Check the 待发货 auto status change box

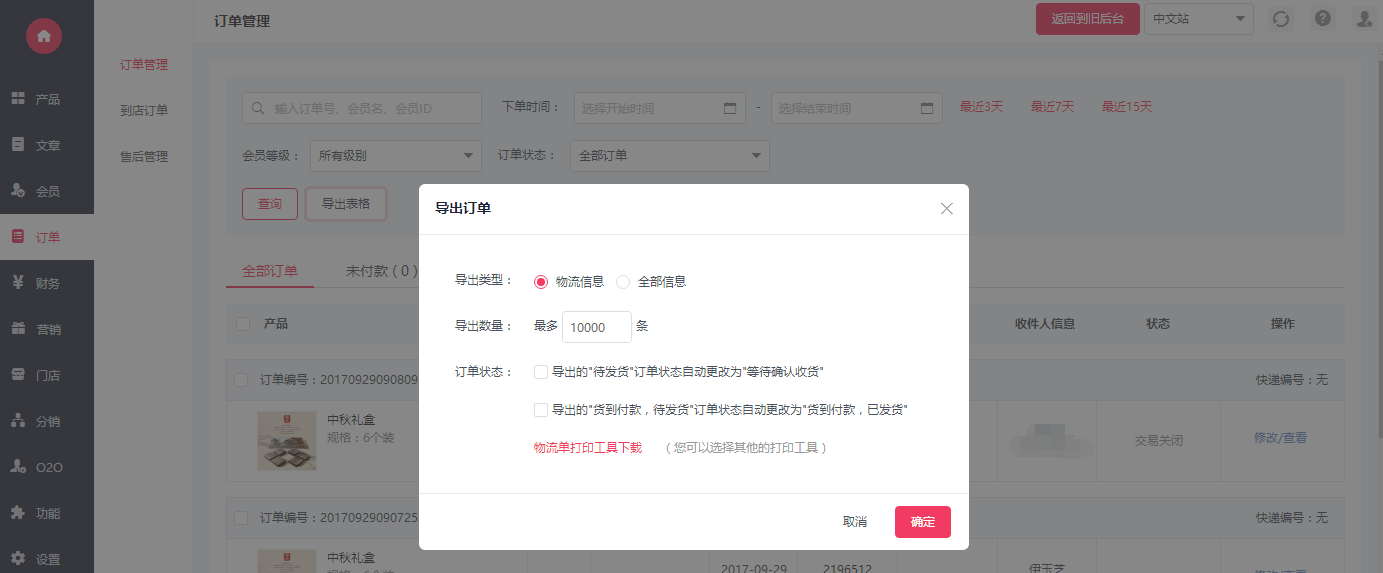point(541,372)
